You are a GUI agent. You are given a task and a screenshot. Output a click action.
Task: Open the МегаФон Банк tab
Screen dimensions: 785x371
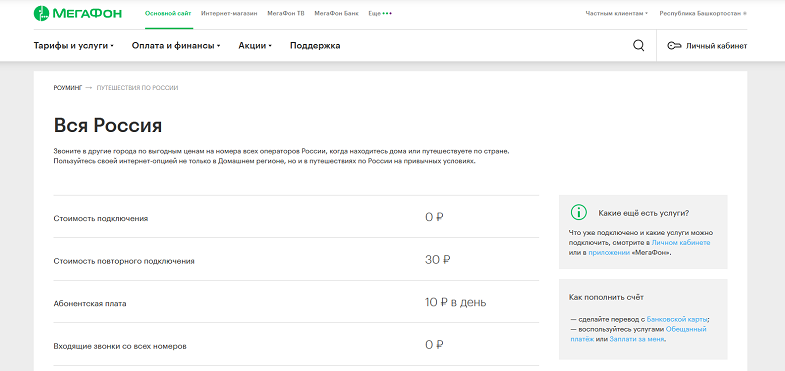tap(336, 14)
